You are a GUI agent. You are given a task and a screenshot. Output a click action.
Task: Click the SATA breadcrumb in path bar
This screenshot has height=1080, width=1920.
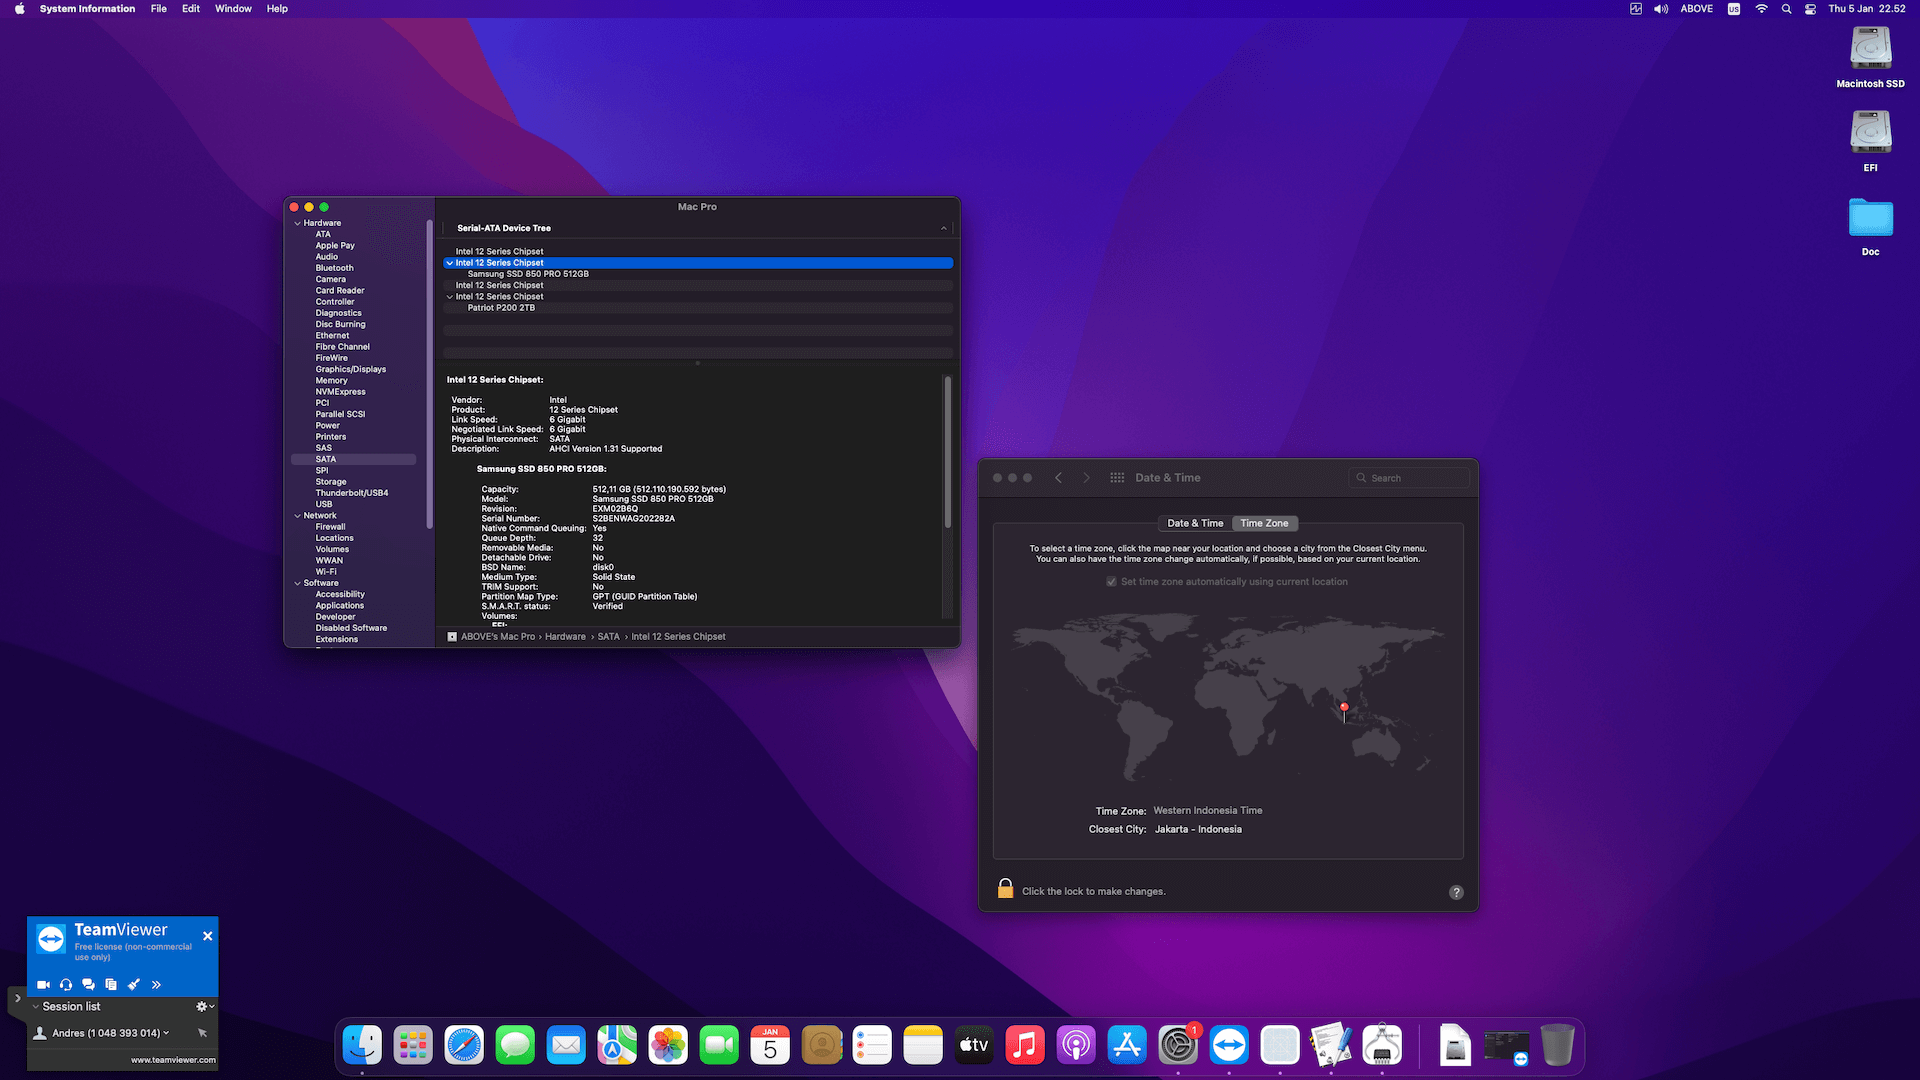[x=609, y=637]
